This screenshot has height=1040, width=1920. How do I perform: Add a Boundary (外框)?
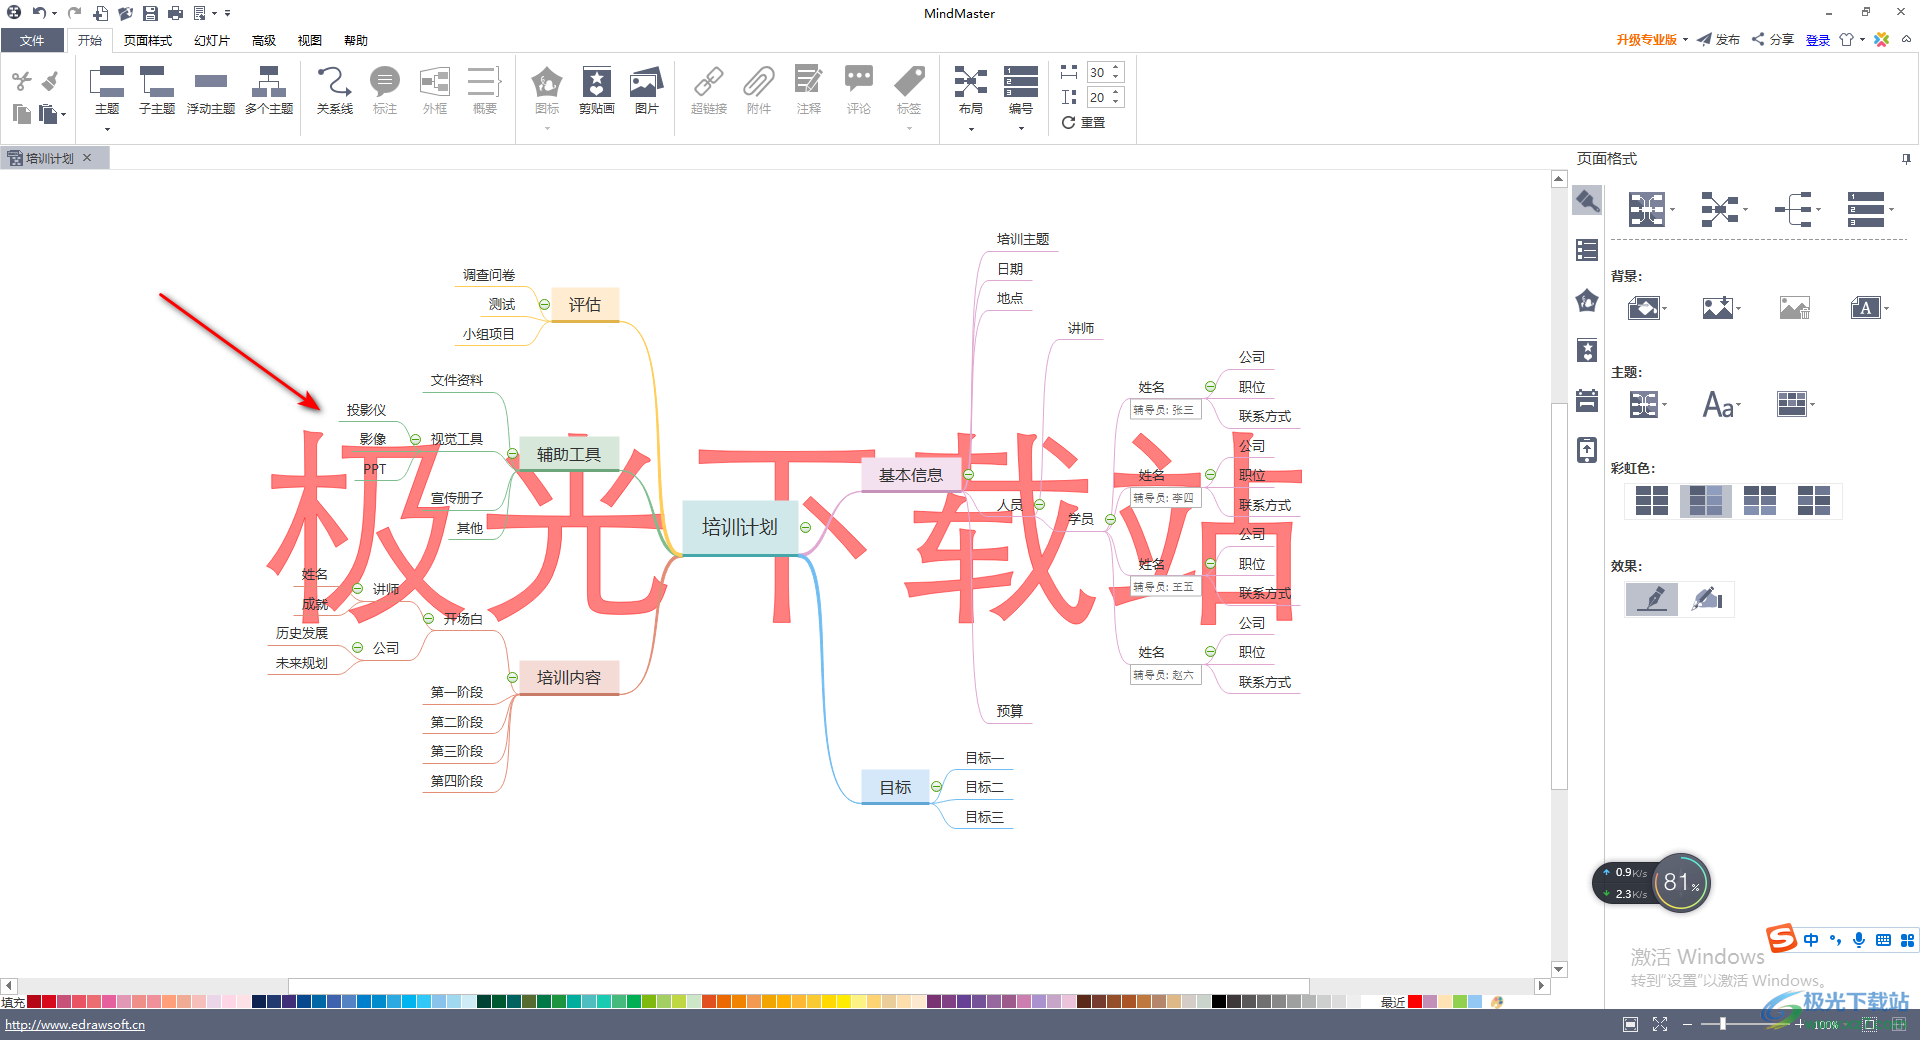tap(435, 90)
